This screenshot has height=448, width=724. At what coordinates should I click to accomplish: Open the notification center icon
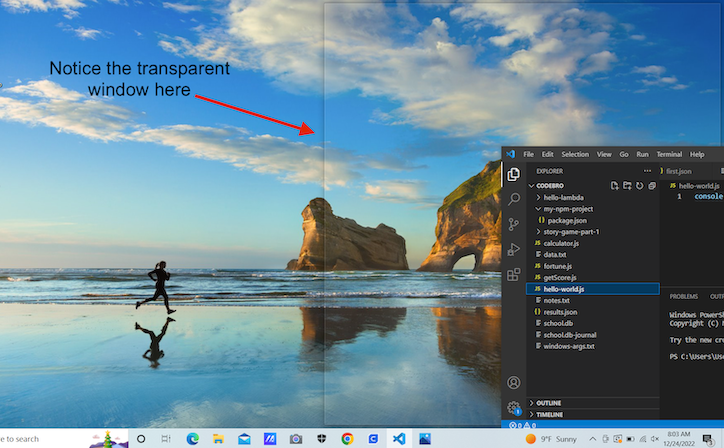[708, 439]
